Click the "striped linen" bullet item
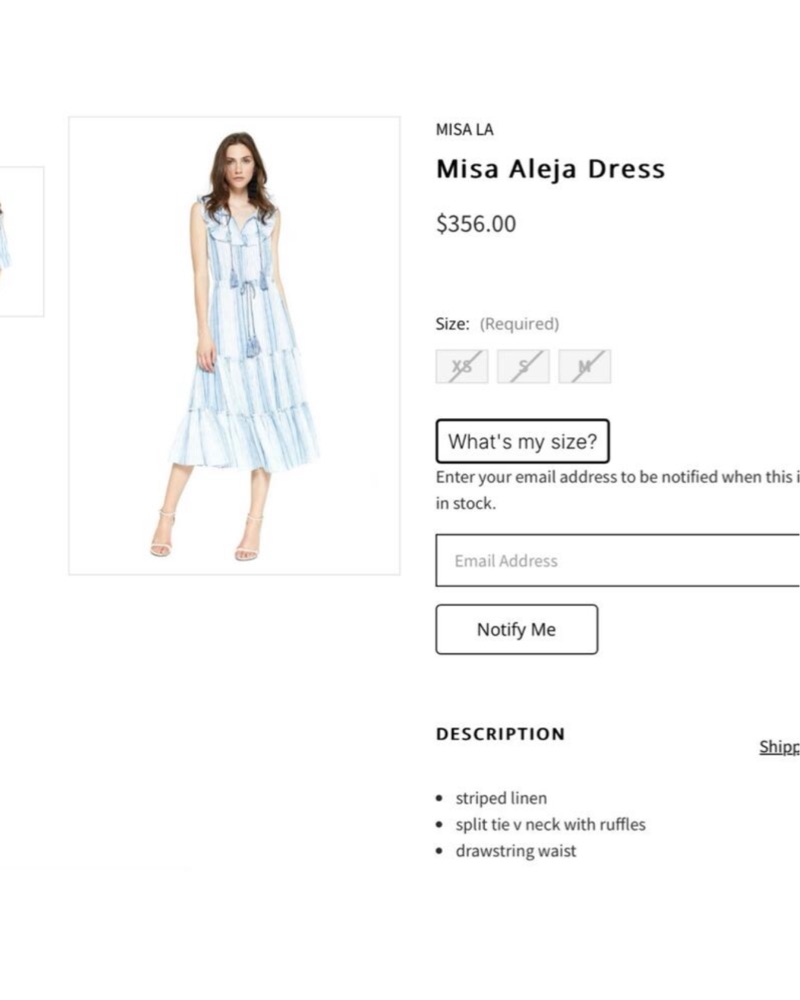Image resolution: width=800 pixels, height=1000 pixels. (501, 798)
